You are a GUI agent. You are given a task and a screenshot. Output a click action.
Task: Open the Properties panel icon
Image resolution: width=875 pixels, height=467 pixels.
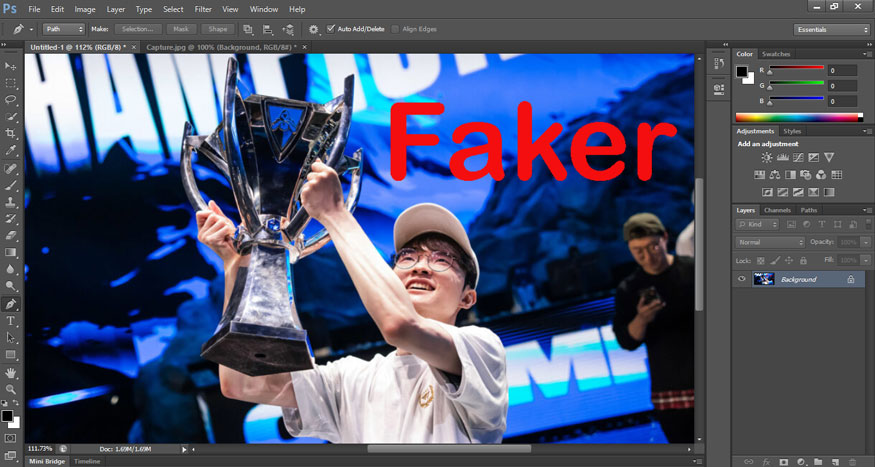[719, 88]
